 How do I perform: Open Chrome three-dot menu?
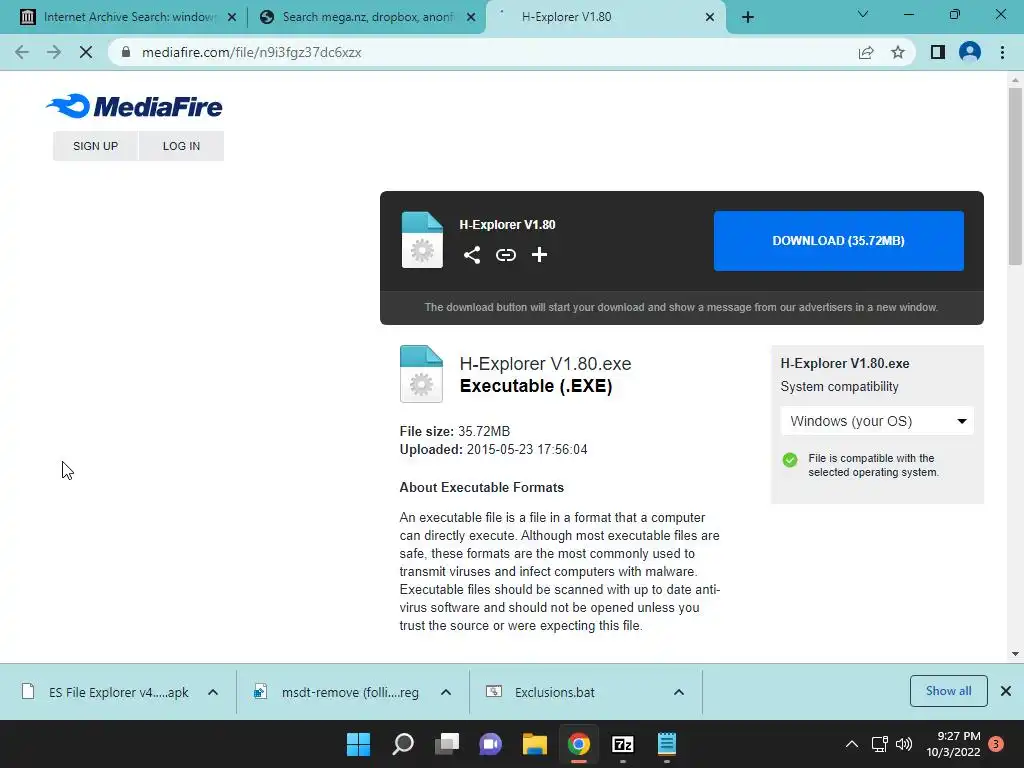point(1002,52)
